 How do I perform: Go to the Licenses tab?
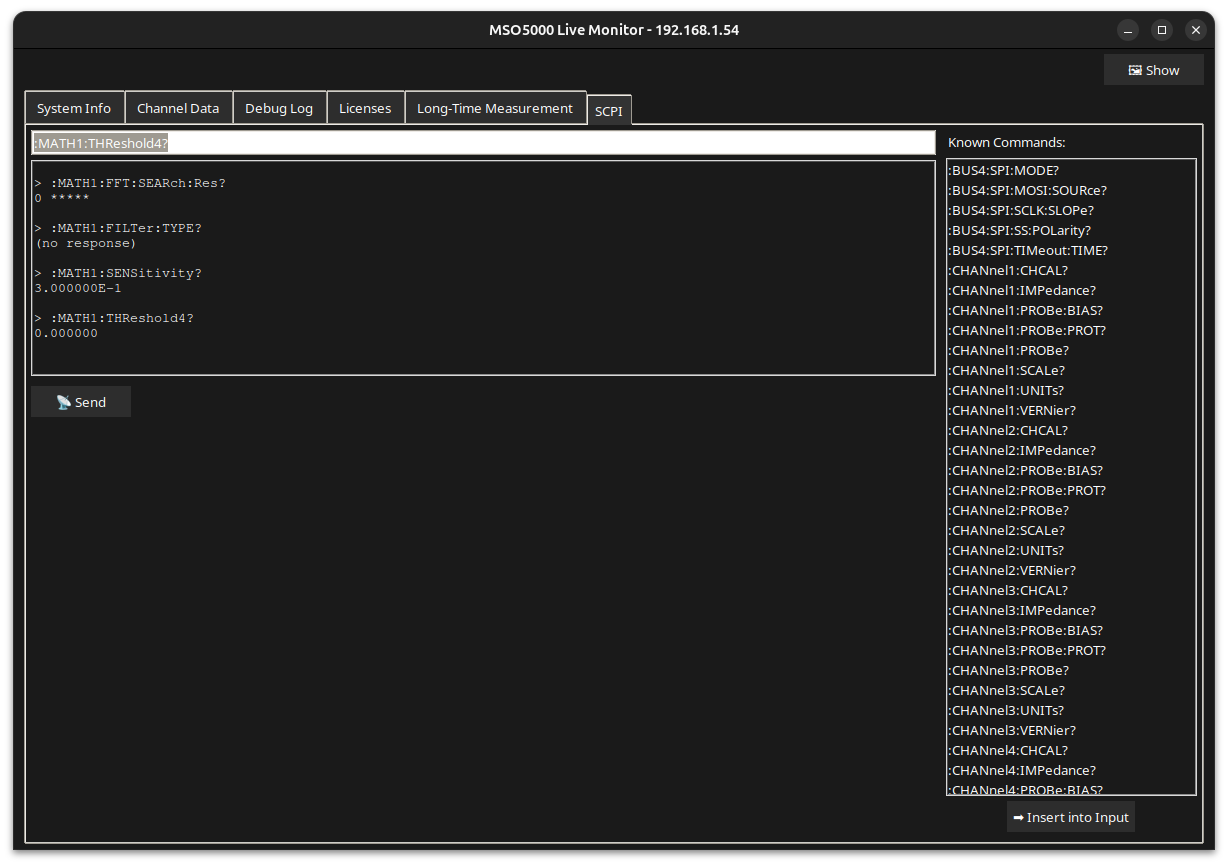coord(365,108)
